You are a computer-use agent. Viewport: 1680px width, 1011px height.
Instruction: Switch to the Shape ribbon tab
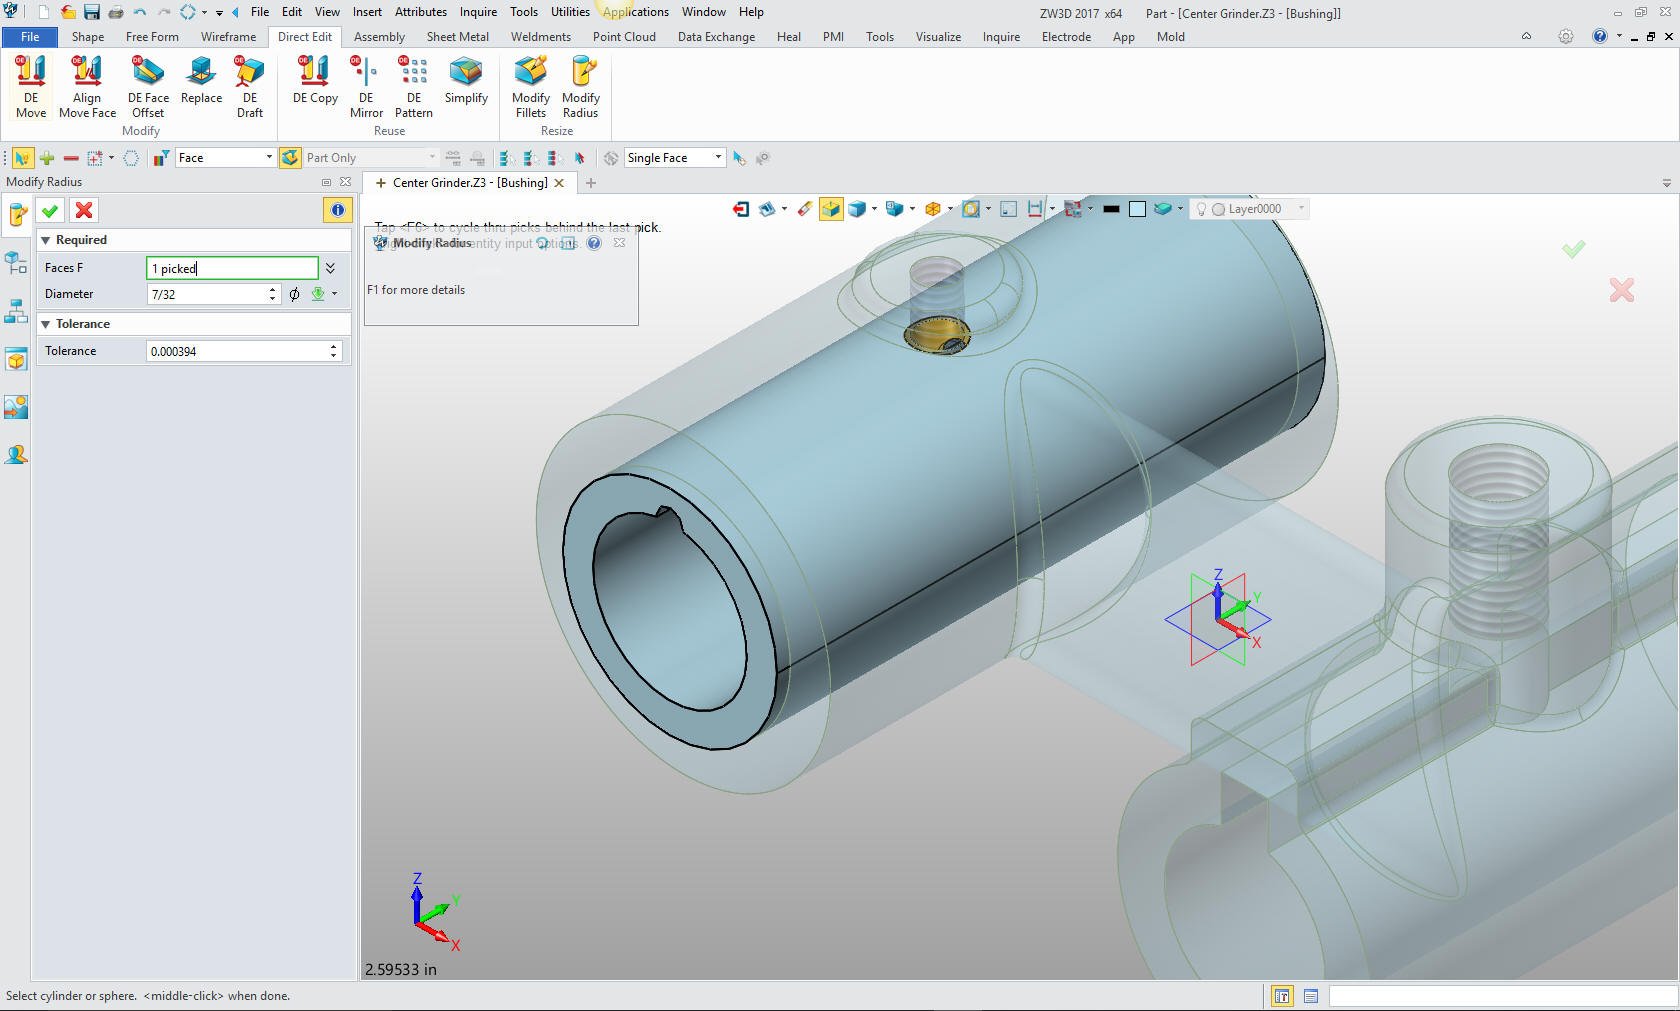[x=88, y=37]
